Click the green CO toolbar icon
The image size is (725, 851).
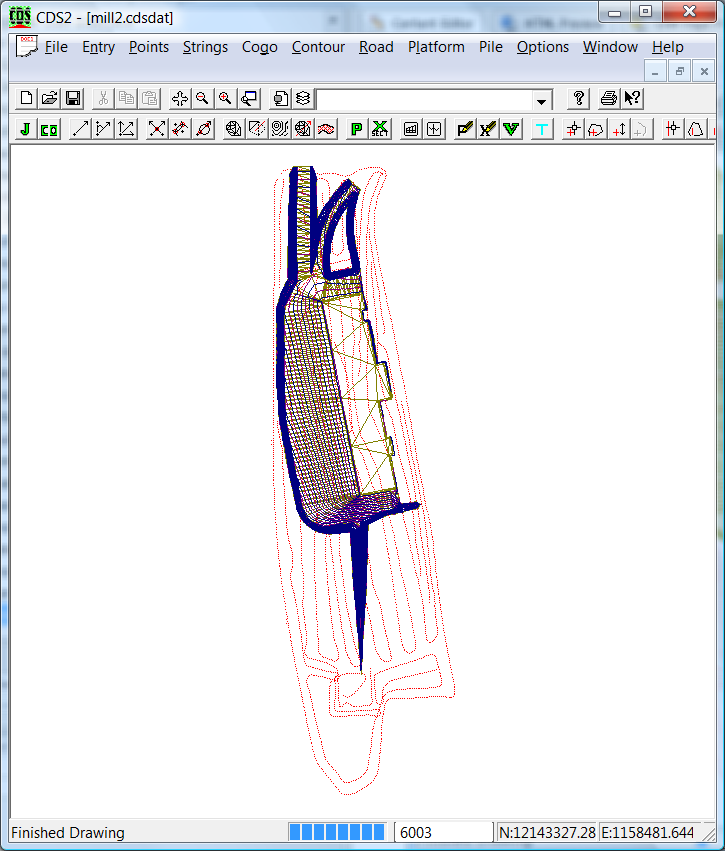point(48,129)
